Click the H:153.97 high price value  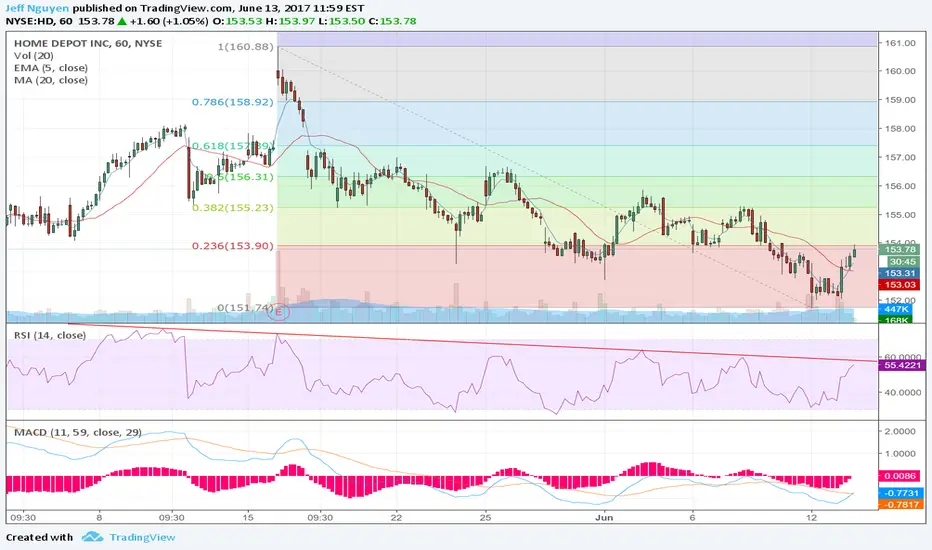tap(289, 21)
